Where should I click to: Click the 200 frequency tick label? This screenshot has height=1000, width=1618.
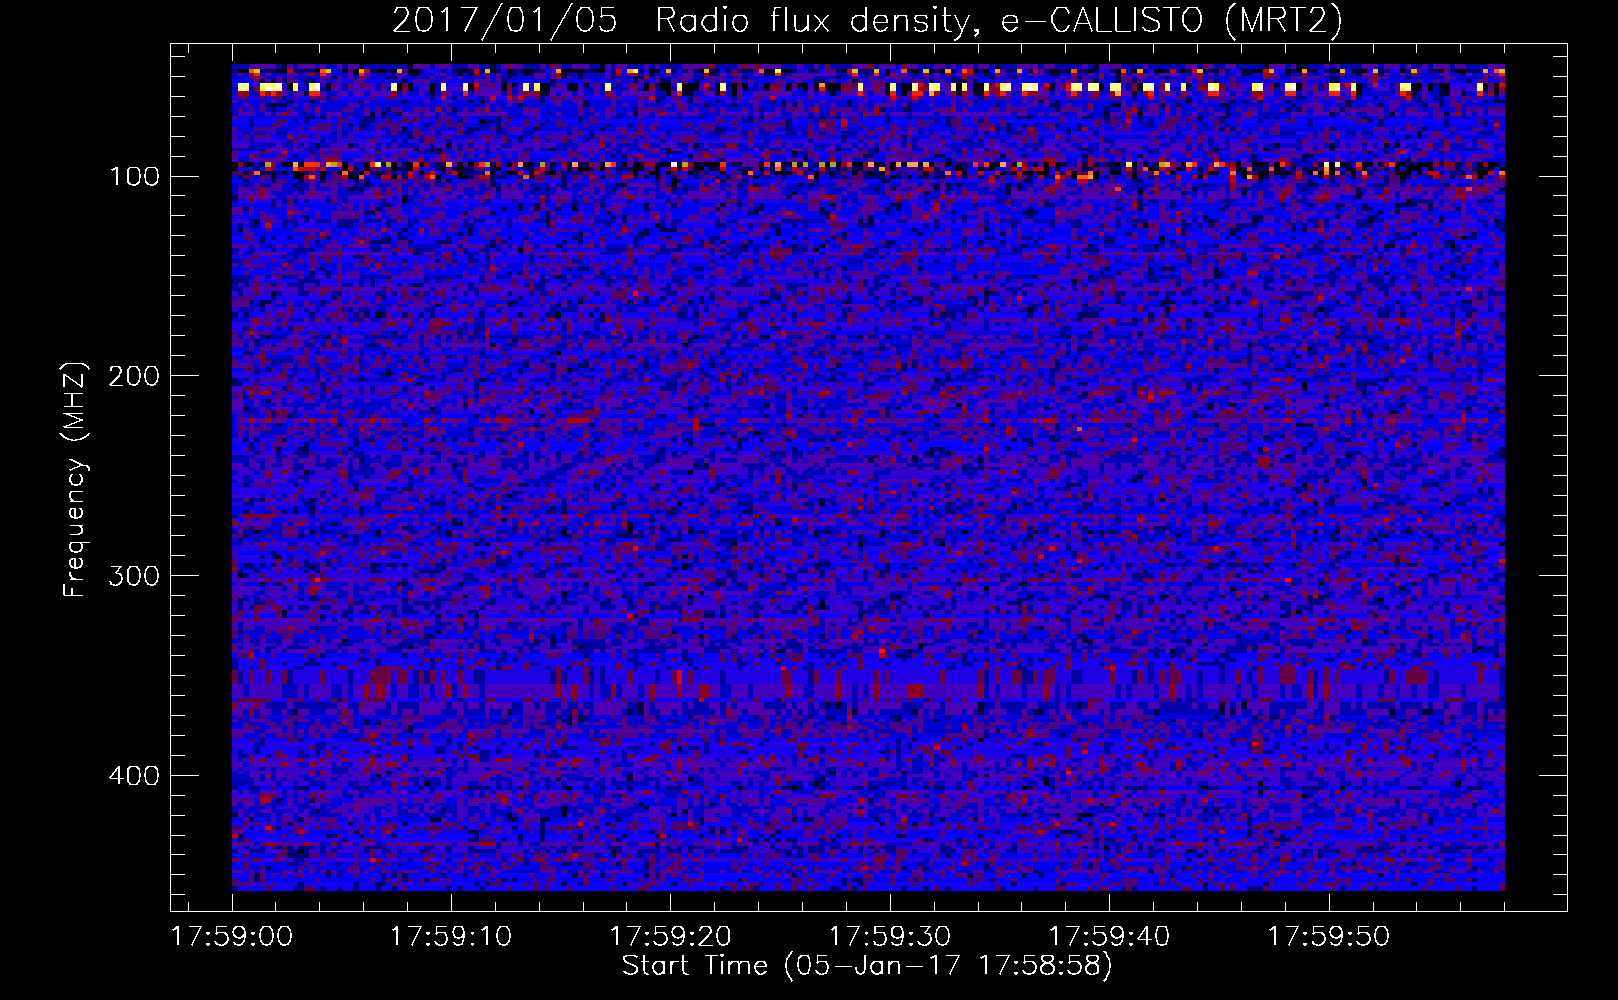pyautogui.click(x=134, y=376)
